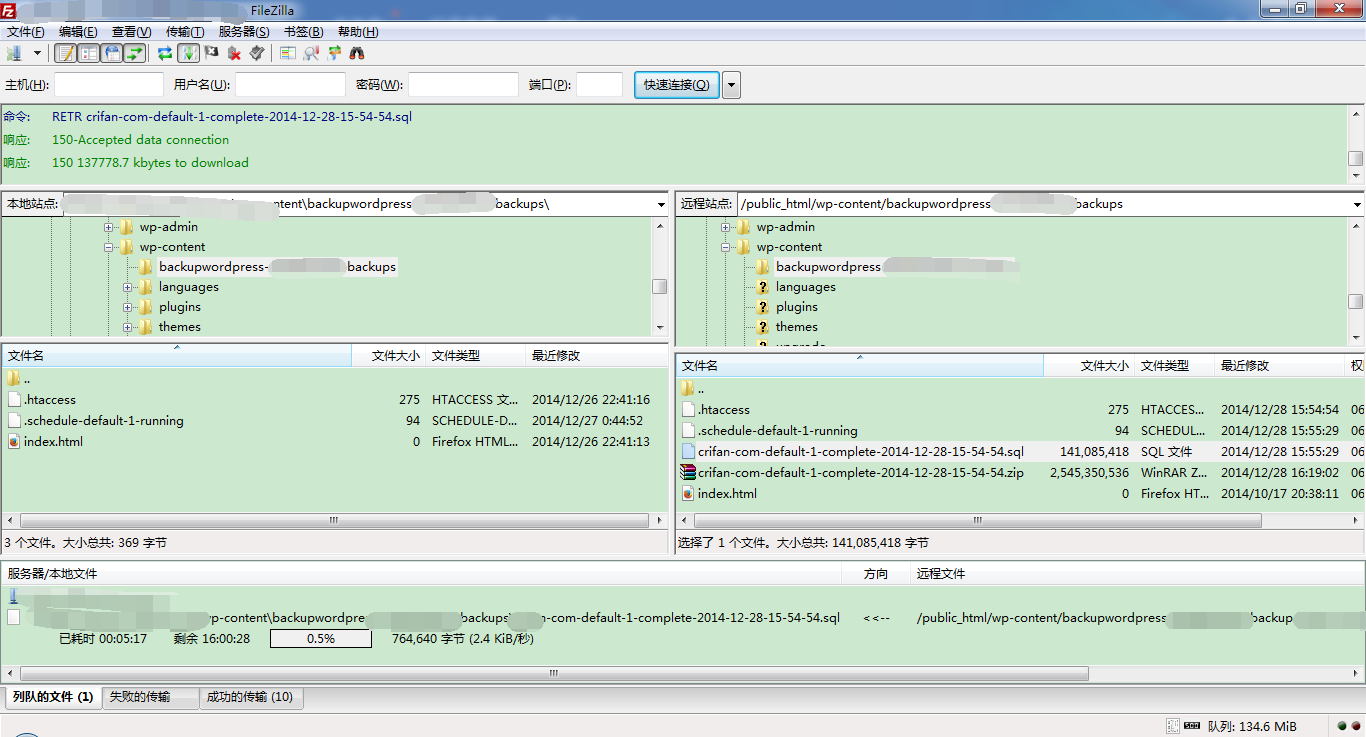This screenshot has width=1366, height=737.
Task: Focus the 用户名(U) username field
Action: pyautogui.click(x=290, y=85)
